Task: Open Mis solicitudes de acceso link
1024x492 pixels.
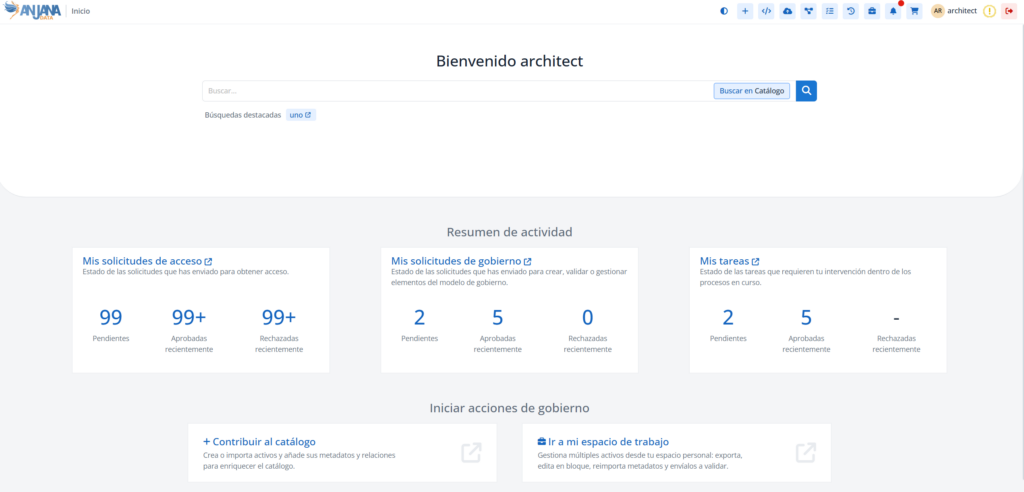Action: coord(147,261)
